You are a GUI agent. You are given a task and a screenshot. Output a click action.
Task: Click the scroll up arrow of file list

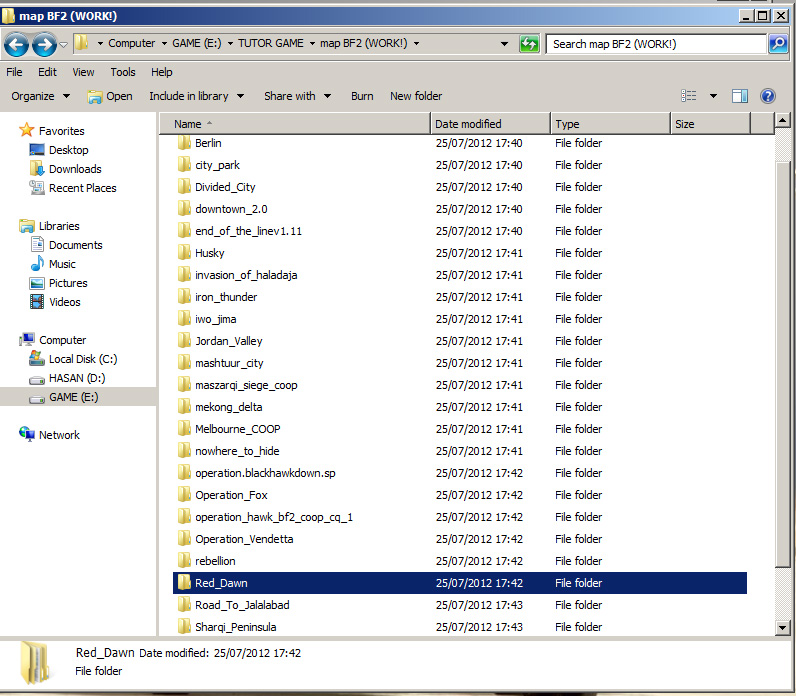point(782,120)
